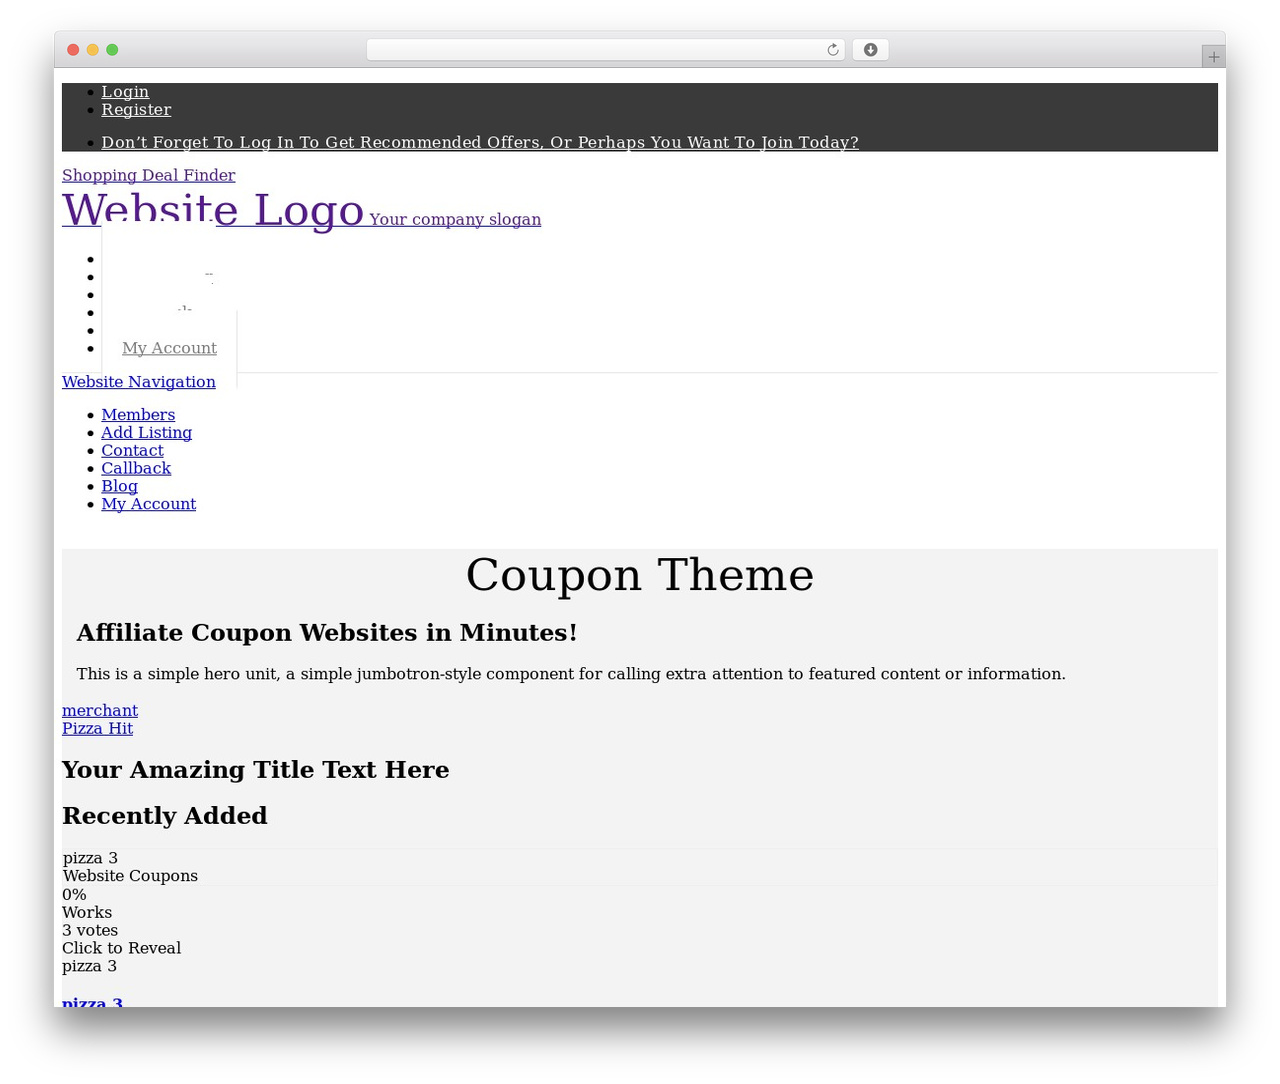The width and height of the screenshot is (1280, 1084).
Task: Open the Pizza Hit link
Action: coord(97,729)
